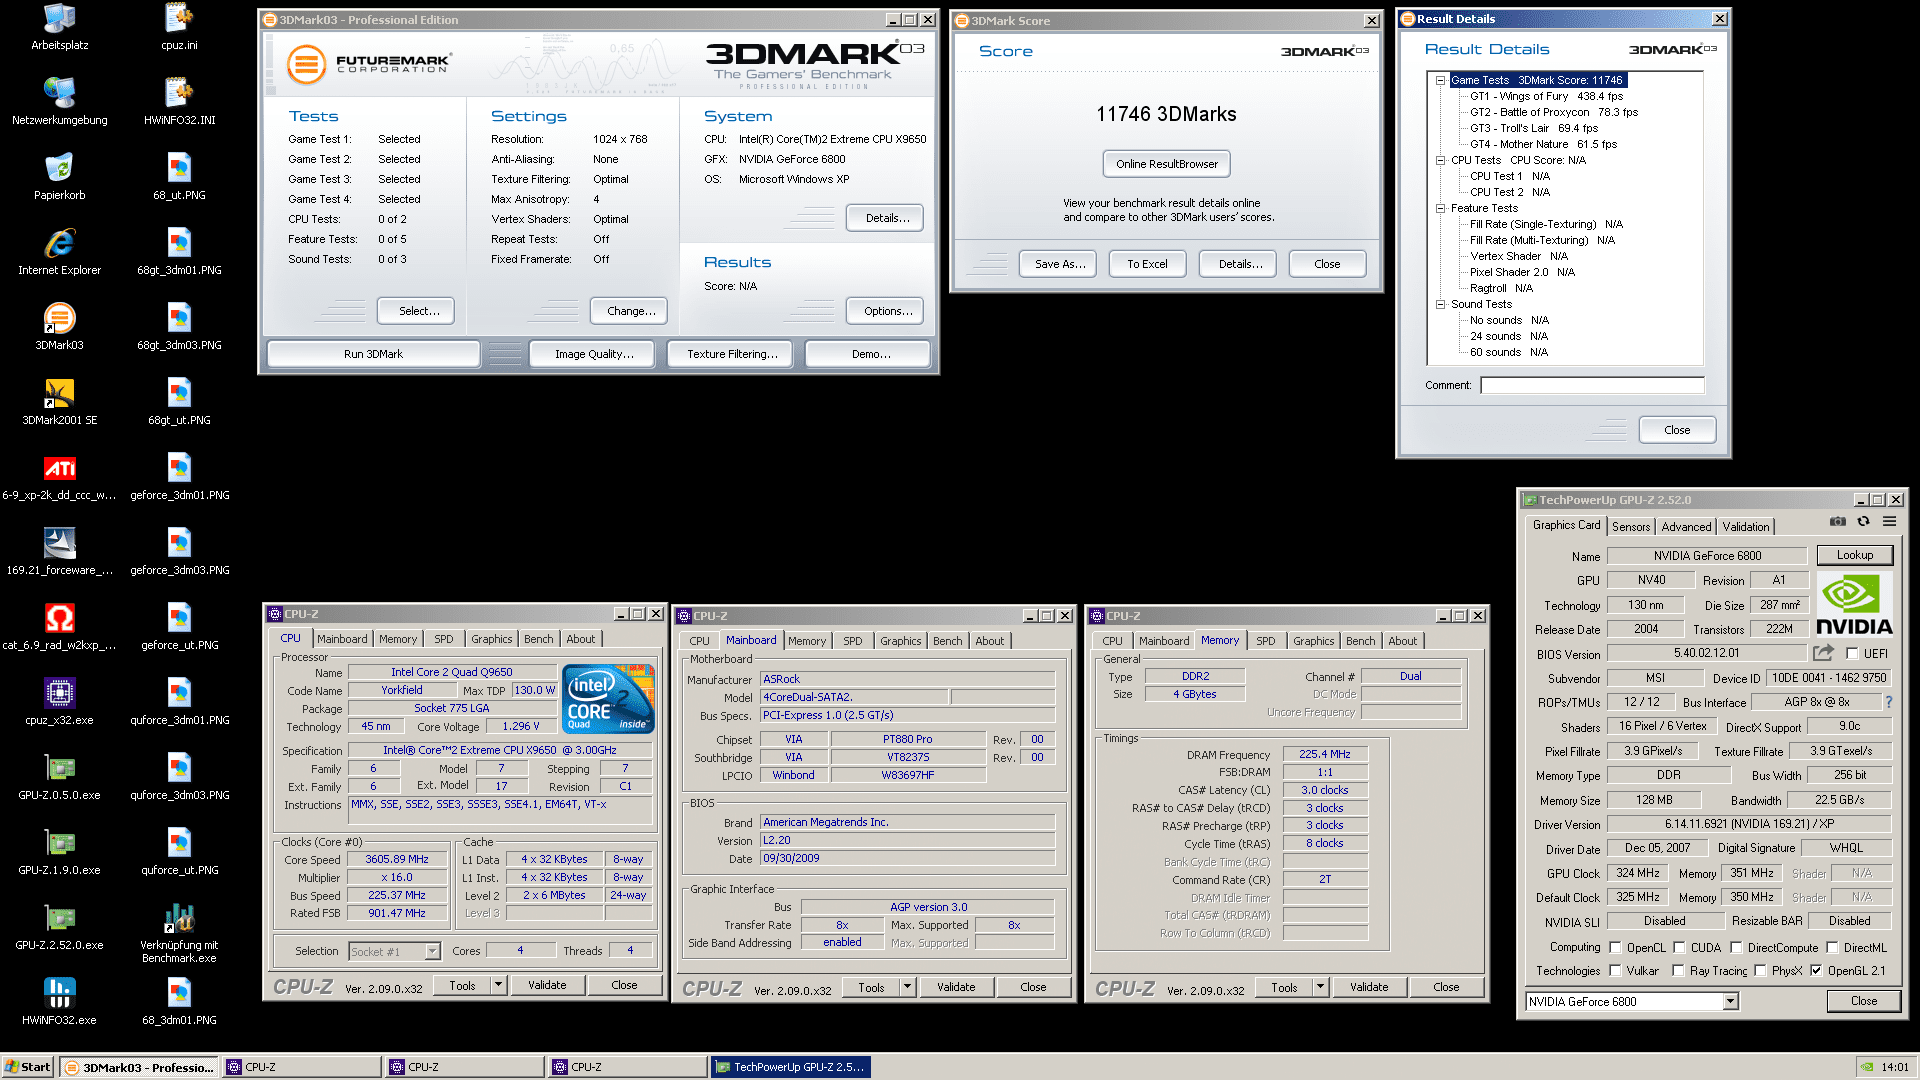Open the Arbeitsplatz desktop icon
1920x1080 pixels.
60,26
